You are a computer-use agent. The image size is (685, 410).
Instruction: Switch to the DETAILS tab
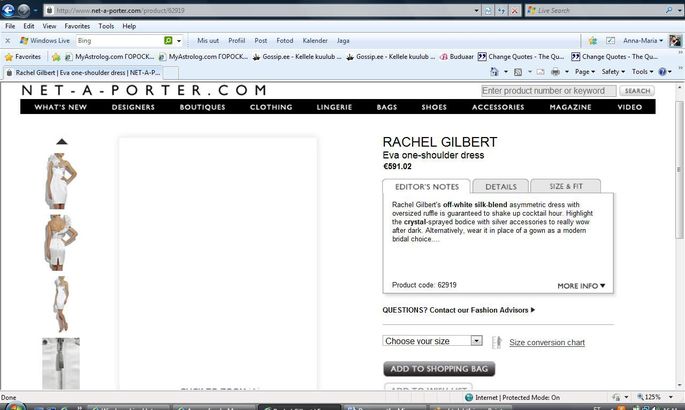click(501, 186)
